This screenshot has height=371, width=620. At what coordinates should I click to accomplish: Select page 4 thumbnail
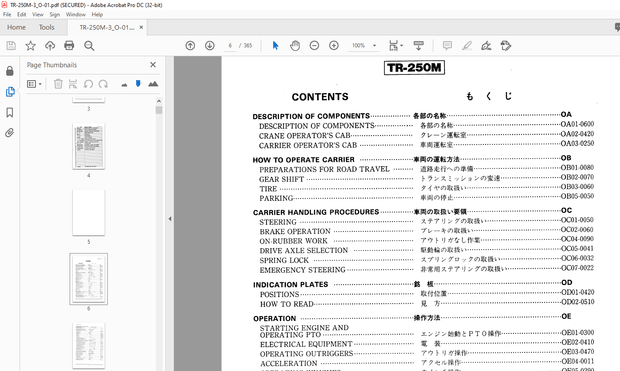pos(89,146)
